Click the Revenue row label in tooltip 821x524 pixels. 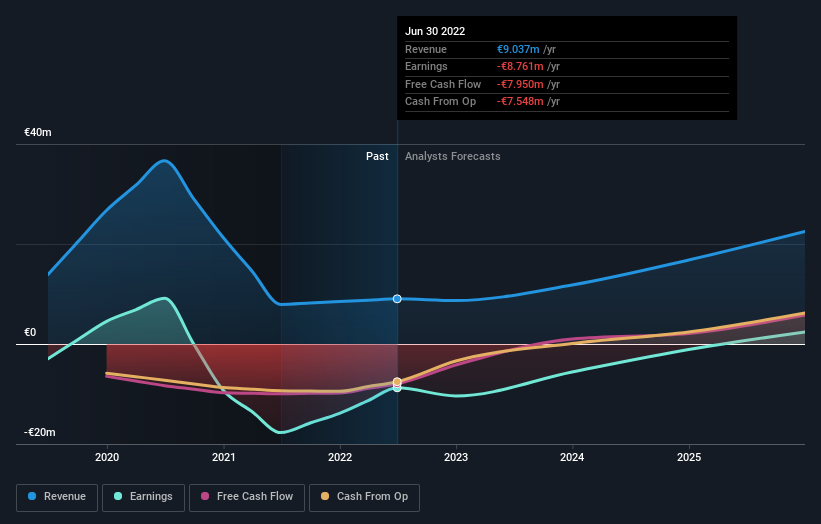coord(426,49)
